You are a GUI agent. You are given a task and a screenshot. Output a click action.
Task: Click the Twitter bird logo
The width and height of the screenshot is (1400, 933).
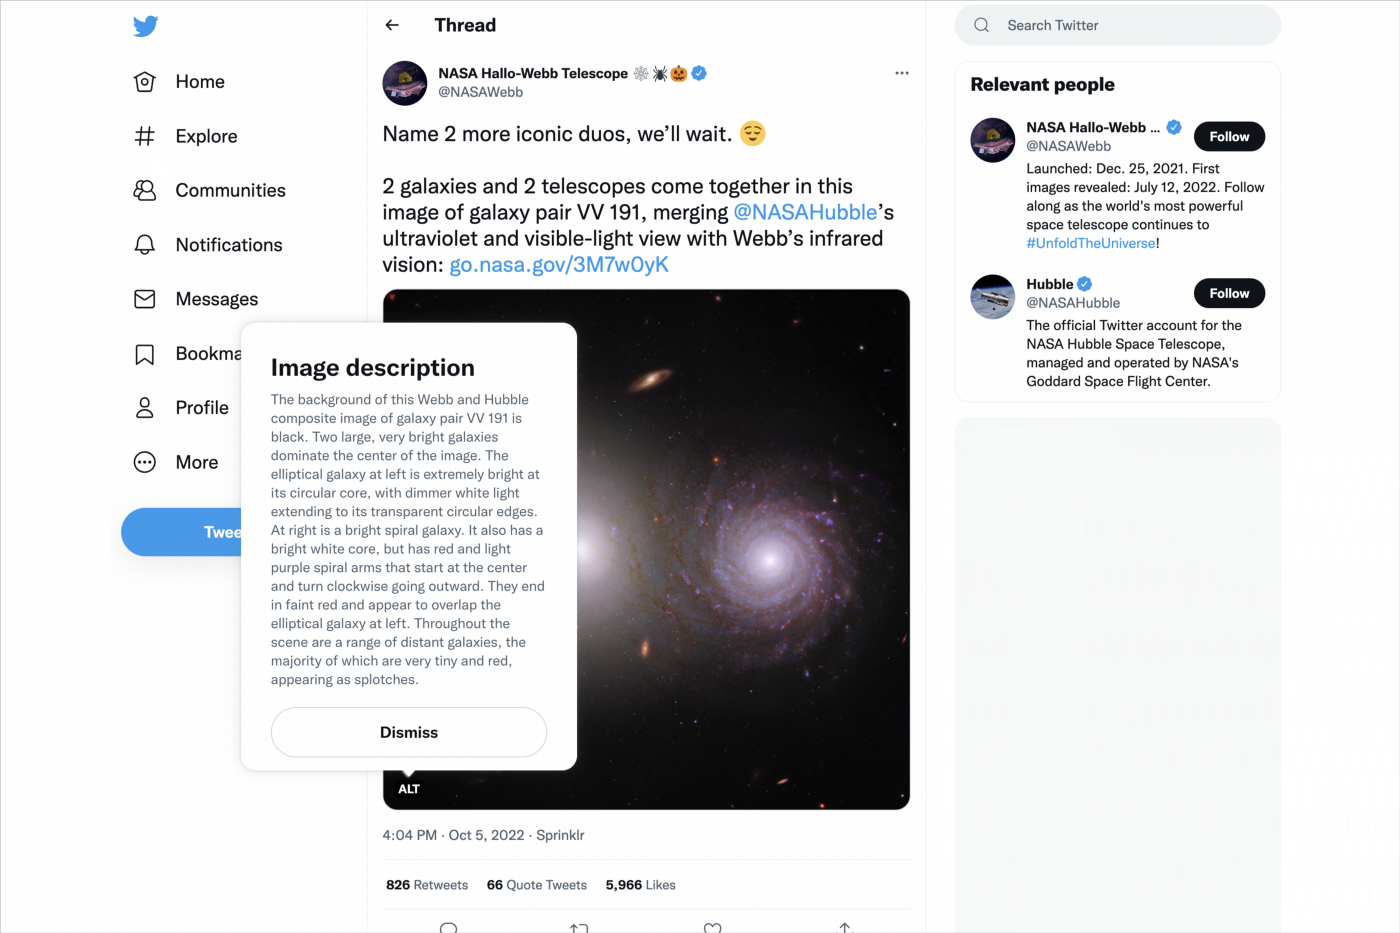coord(146,26)
